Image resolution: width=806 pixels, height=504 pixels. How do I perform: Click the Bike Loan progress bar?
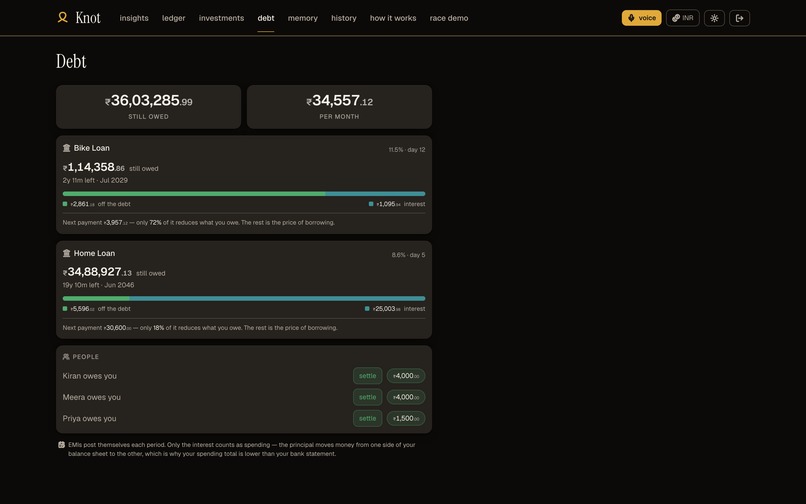pyautogui.click(x=244, y=194)
